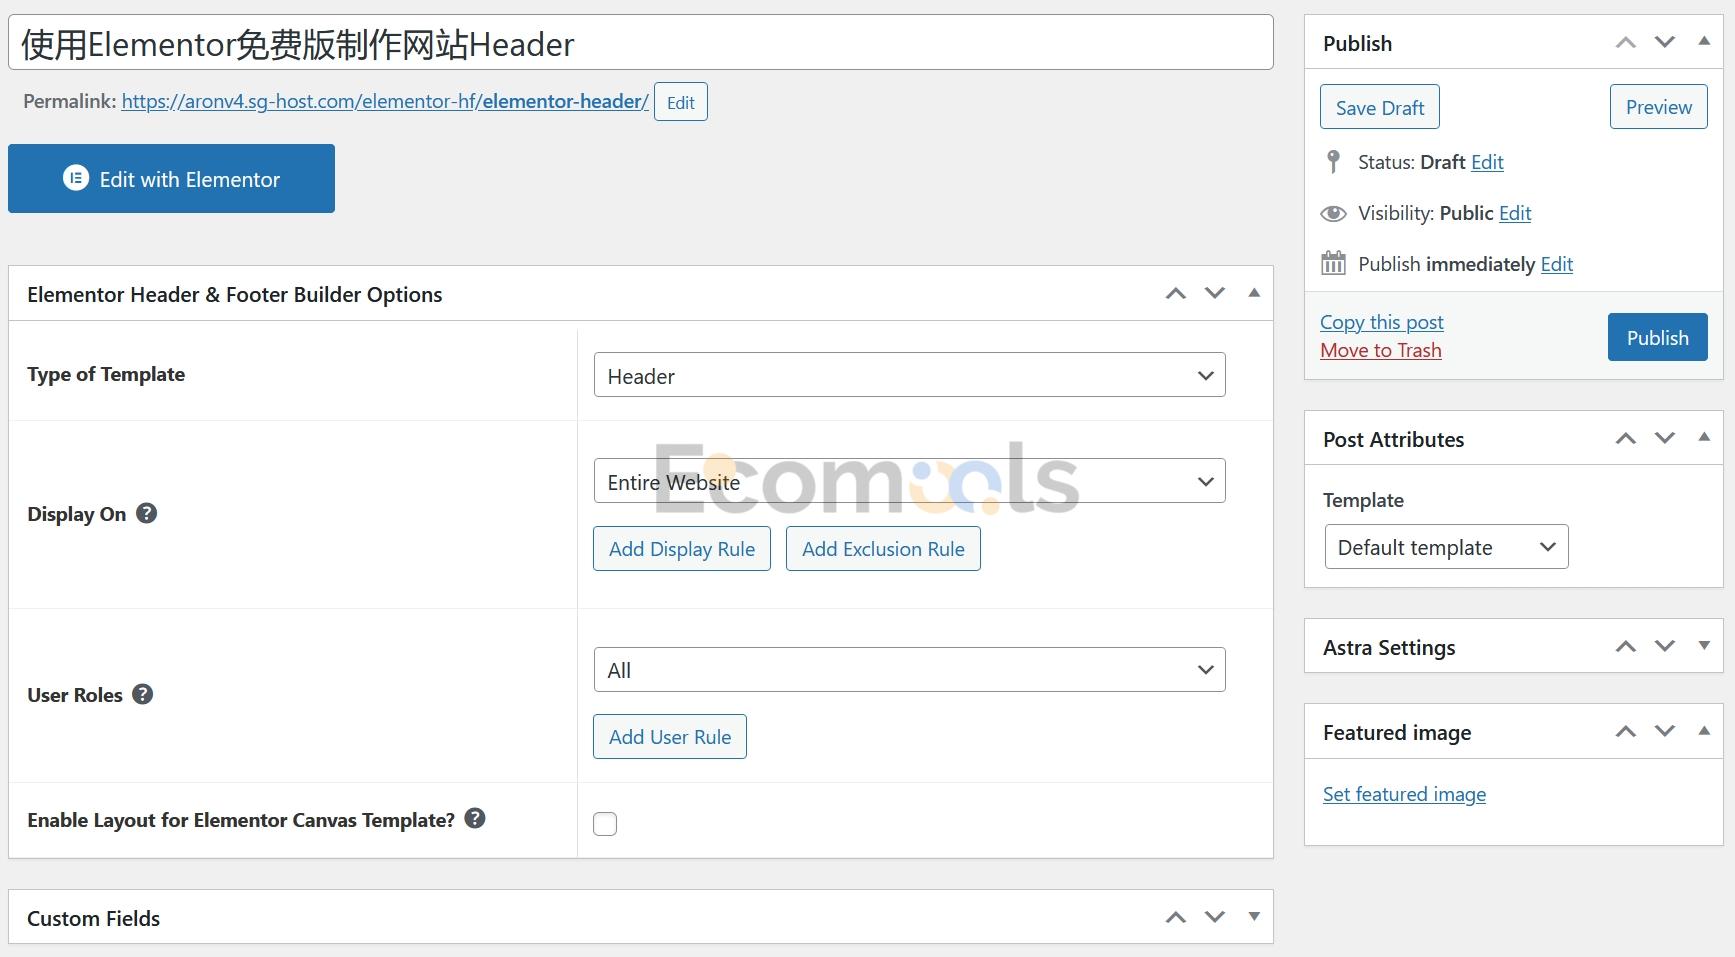The image size is (1735, 957).
Task: Click the Preview button
Action: tap(1659, 107)
